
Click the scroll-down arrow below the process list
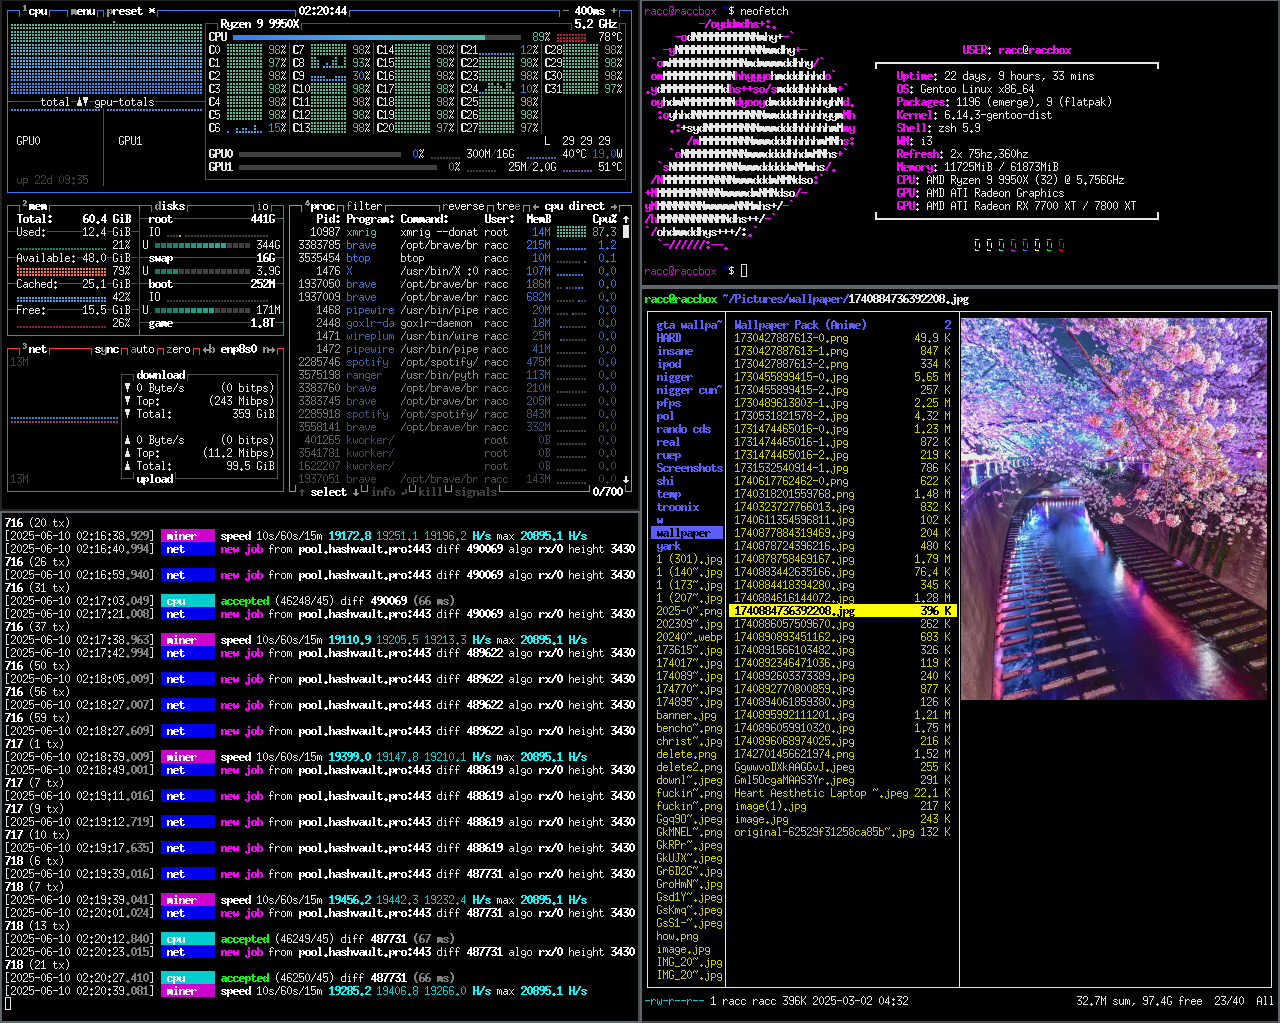click(626, 479)
